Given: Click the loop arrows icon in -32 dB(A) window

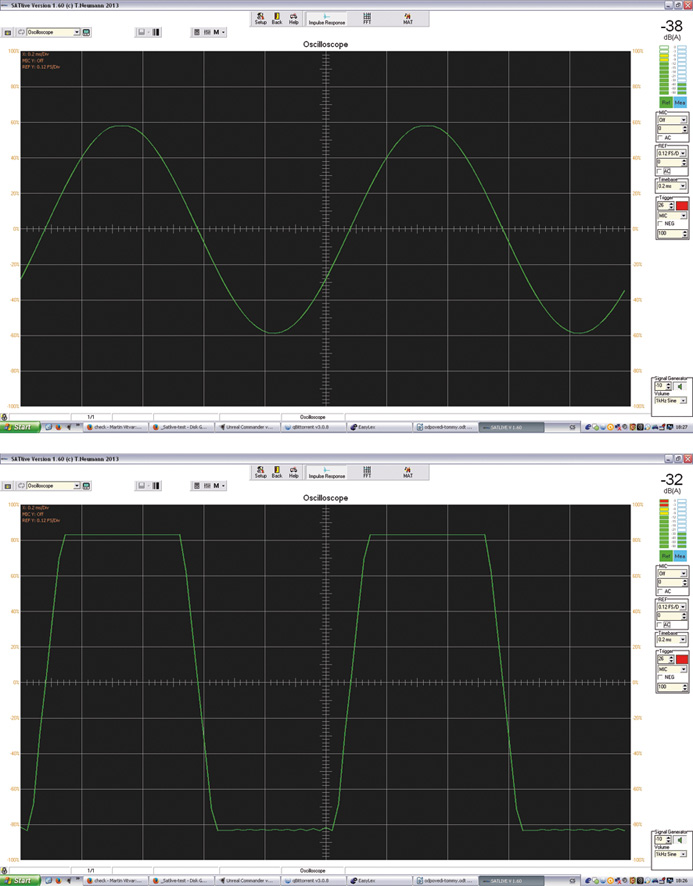Looking at the screenshot, I should click(x=20, y=487).
